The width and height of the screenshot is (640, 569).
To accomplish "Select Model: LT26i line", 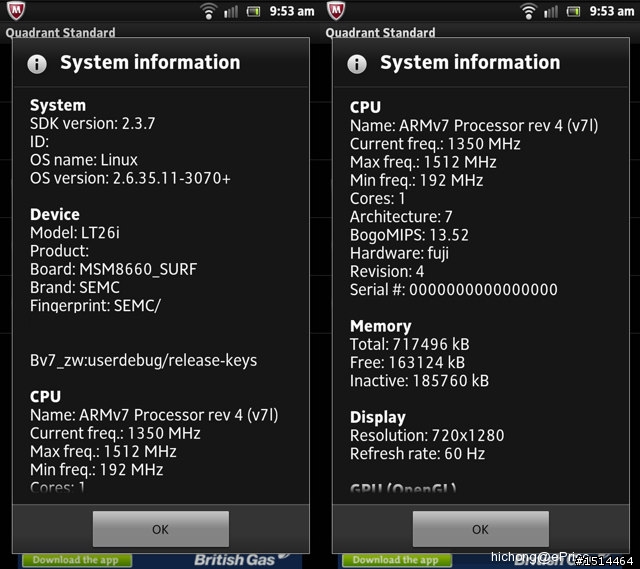I will tap(75, 233).
